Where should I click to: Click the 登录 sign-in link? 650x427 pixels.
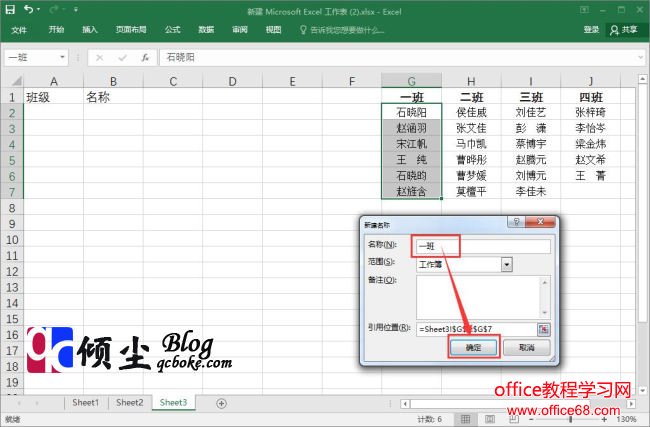click(x=591, y=30)
